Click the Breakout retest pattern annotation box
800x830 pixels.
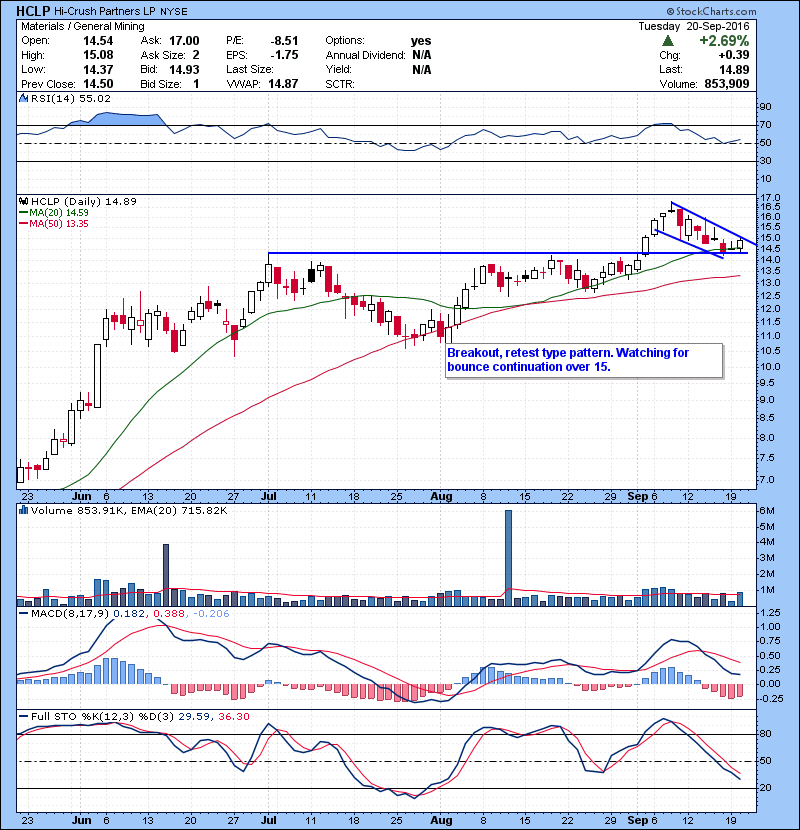(585, 360)
